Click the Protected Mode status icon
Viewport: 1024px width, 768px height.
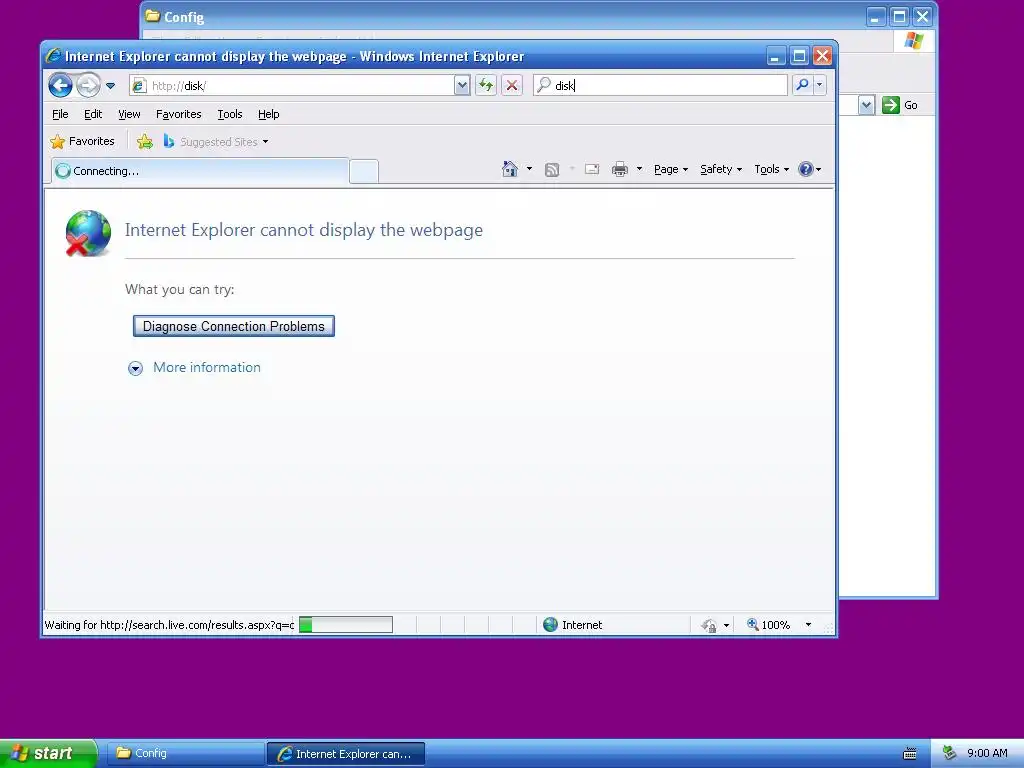709,625
